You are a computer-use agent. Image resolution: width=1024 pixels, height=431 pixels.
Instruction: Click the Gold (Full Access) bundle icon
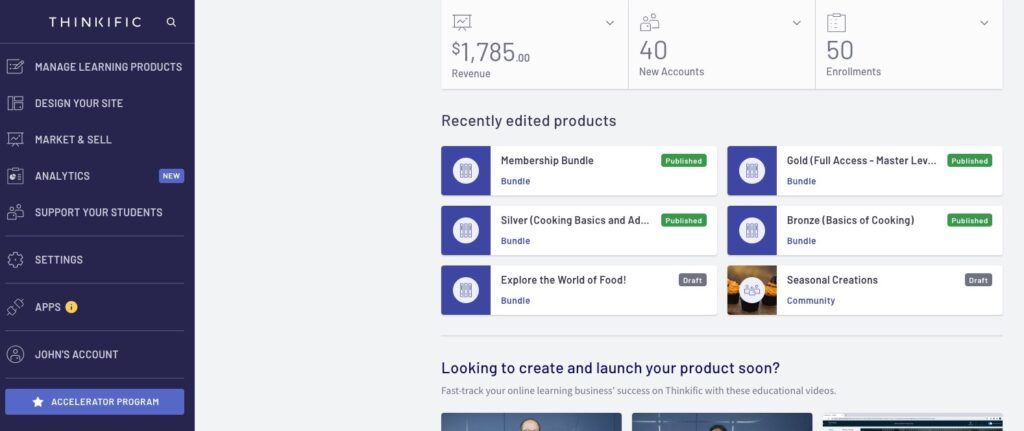point(752,170)
